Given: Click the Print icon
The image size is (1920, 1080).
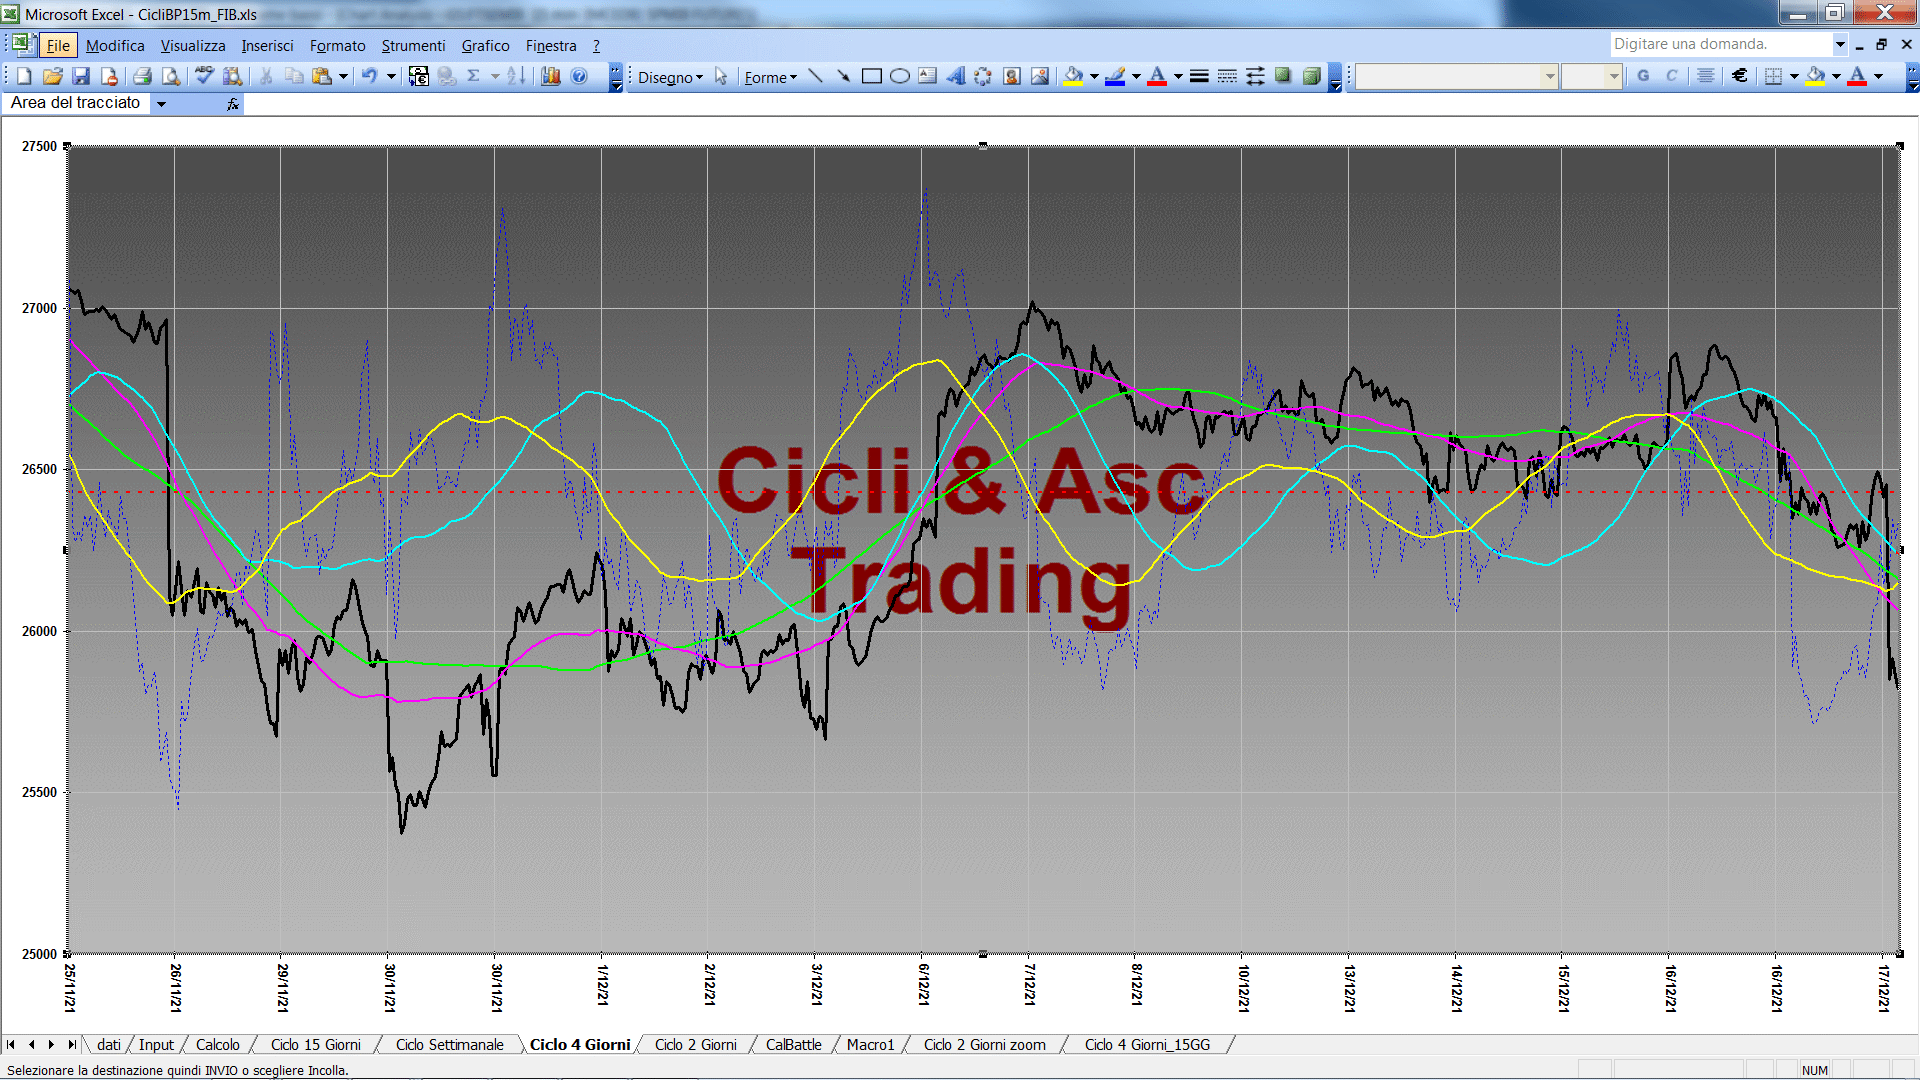Looking at the screenshot, I should tap(142, 76).
